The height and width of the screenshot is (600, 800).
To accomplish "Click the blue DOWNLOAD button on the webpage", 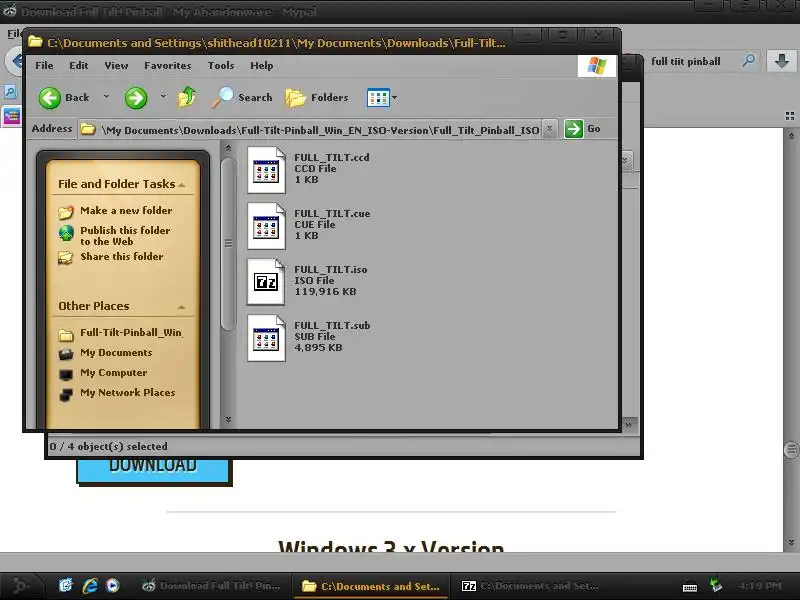I will [x=153, y=469].
